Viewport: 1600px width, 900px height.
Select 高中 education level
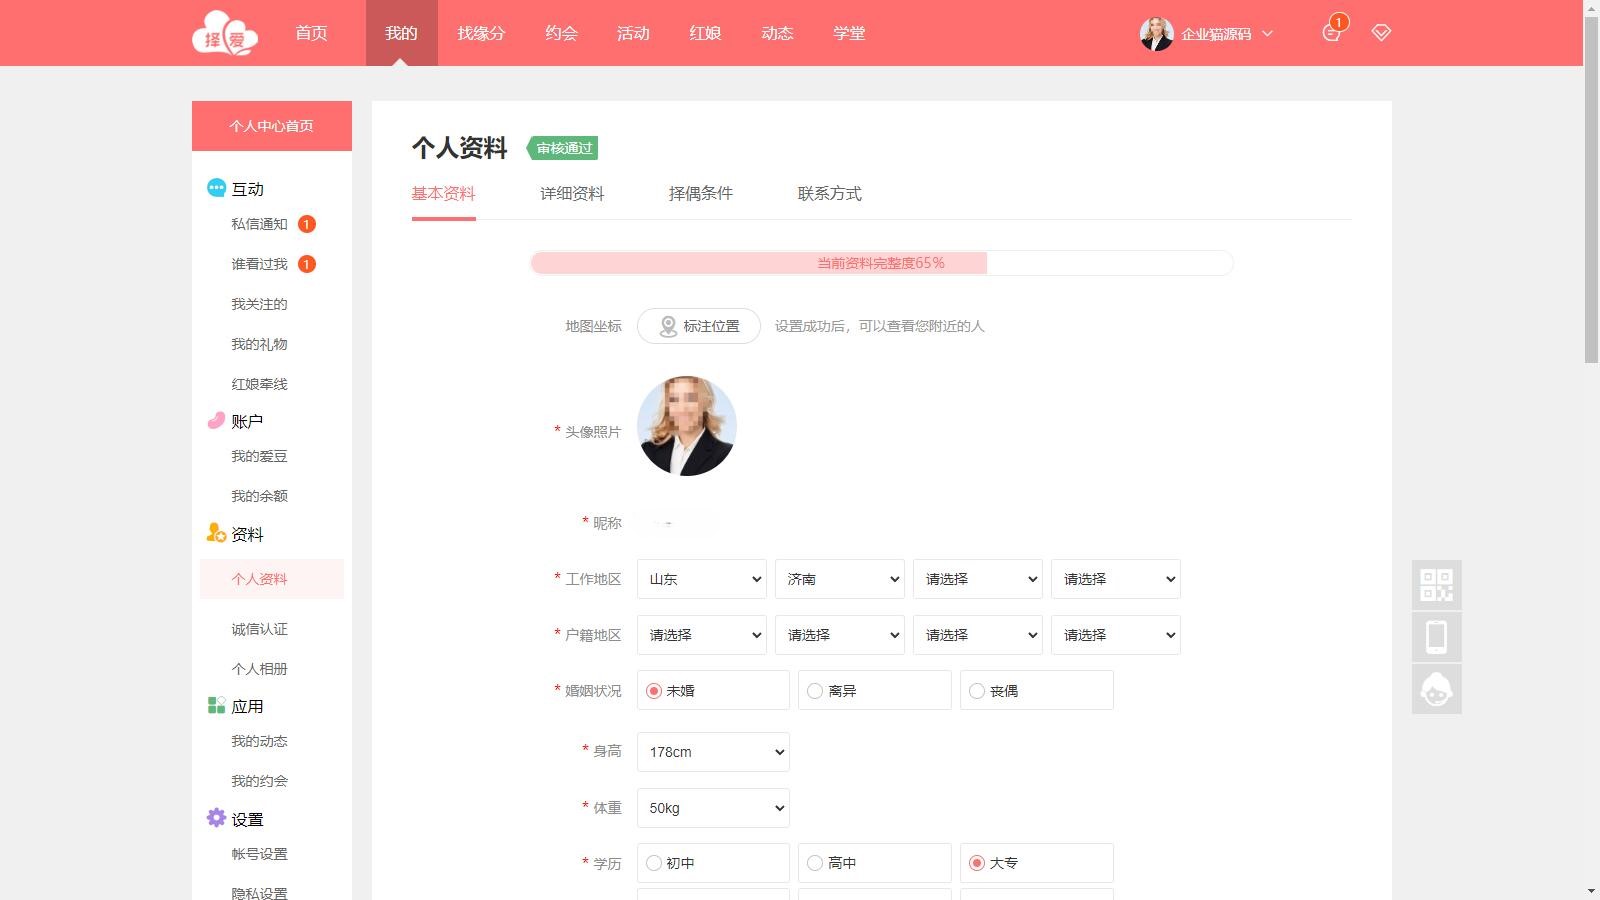pos(815,863)
